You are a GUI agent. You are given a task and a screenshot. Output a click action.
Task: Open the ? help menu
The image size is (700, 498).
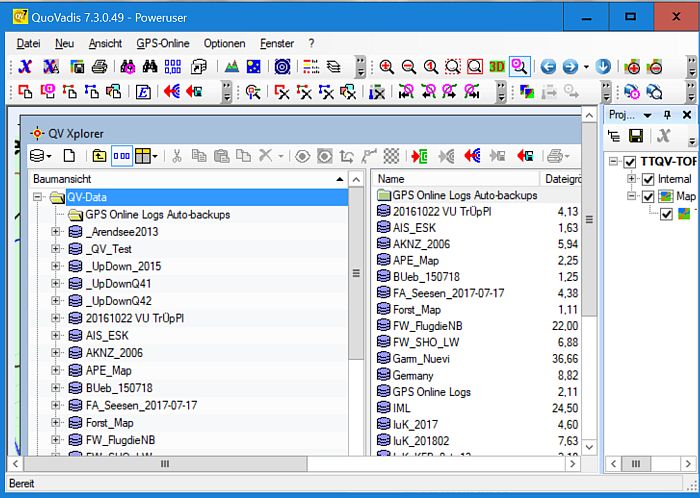[311, 43]
